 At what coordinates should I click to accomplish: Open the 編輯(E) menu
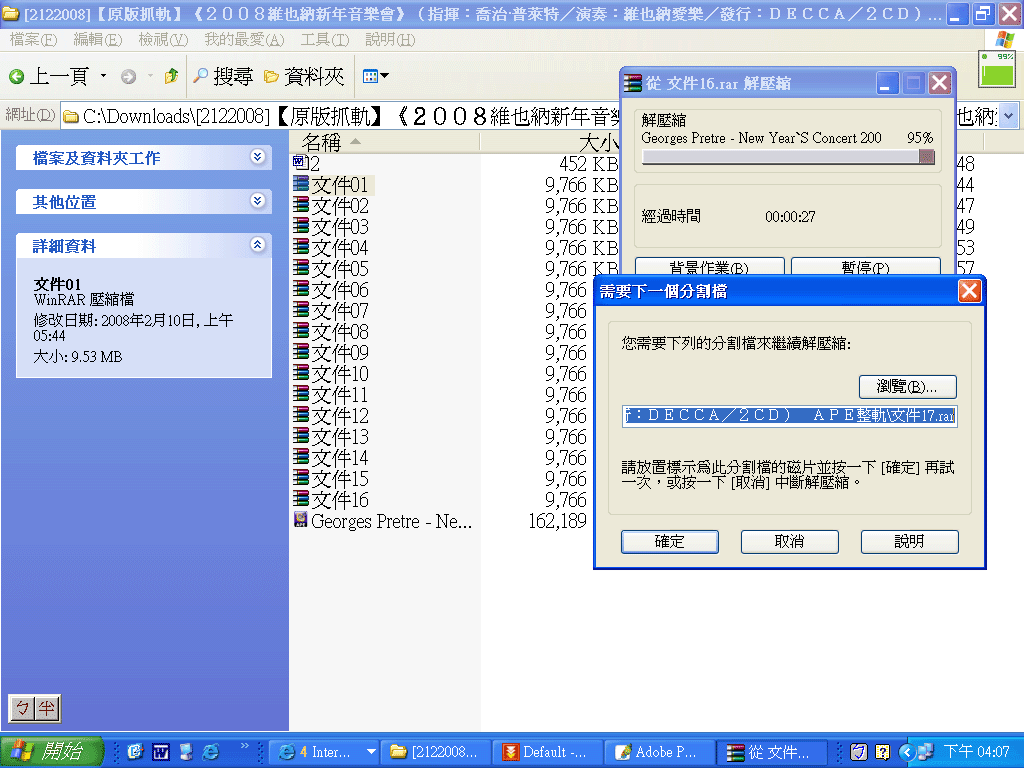97,40
